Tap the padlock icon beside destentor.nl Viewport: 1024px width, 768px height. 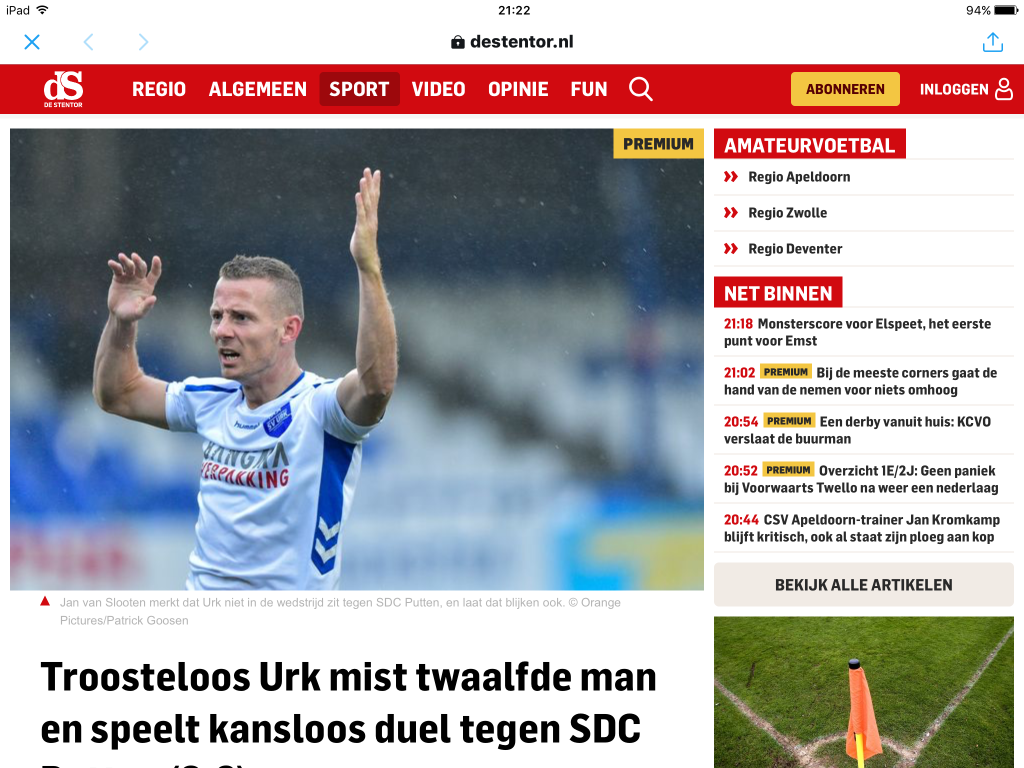tap(458, 42)
